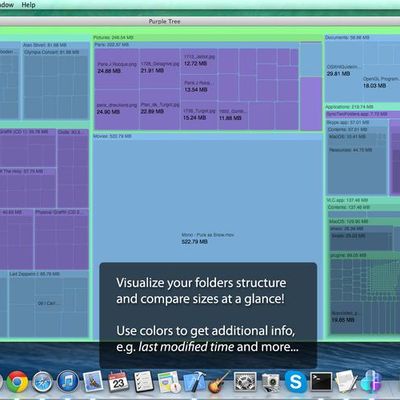Open the Help menu
The width and height of the screenshot is (400, 400).
coord(28,5)
